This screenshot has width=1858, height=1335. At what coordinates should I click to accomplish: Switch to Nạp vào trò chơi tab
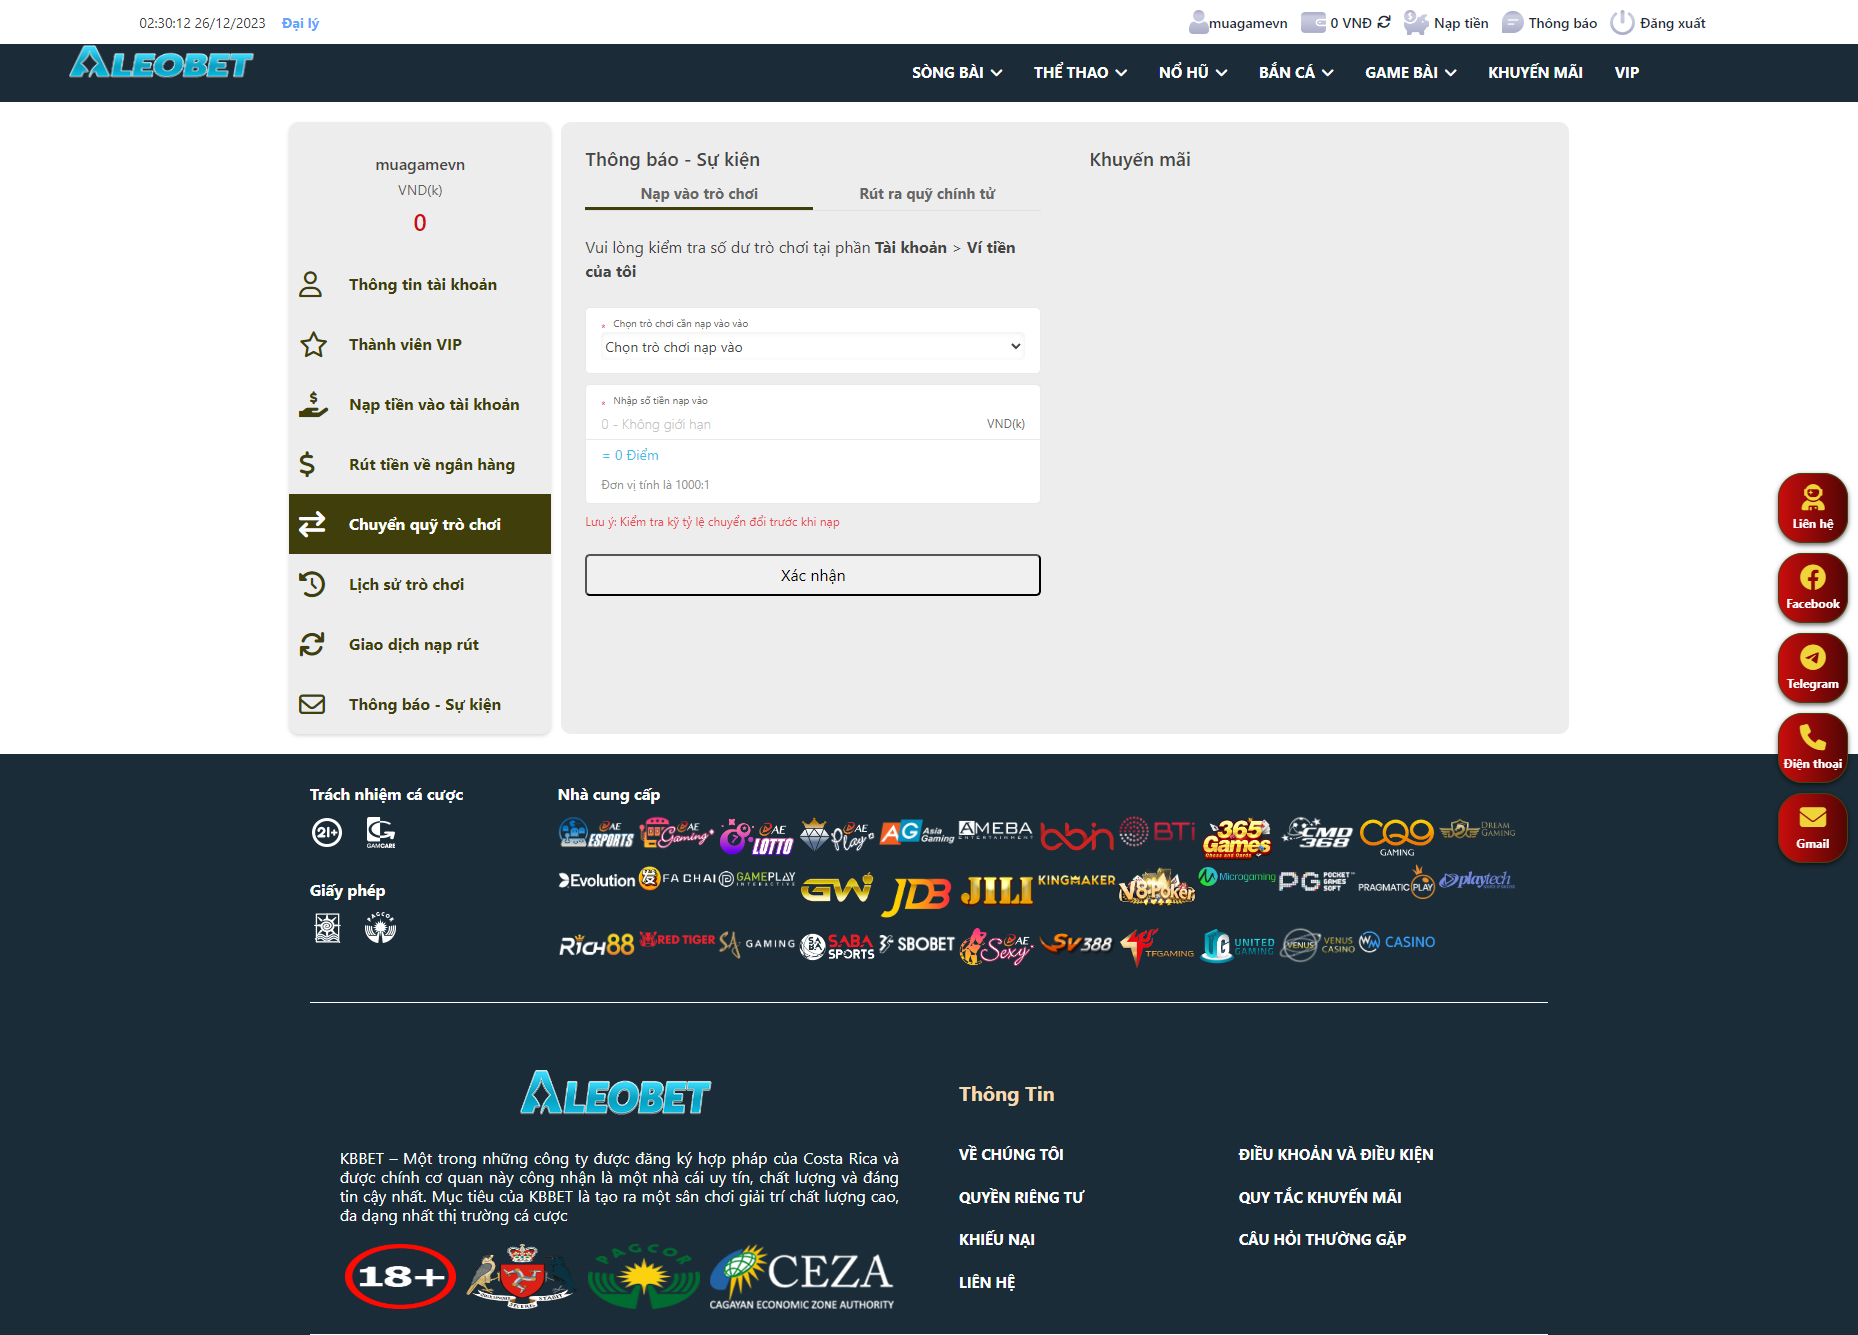click(x=699, y=194)
